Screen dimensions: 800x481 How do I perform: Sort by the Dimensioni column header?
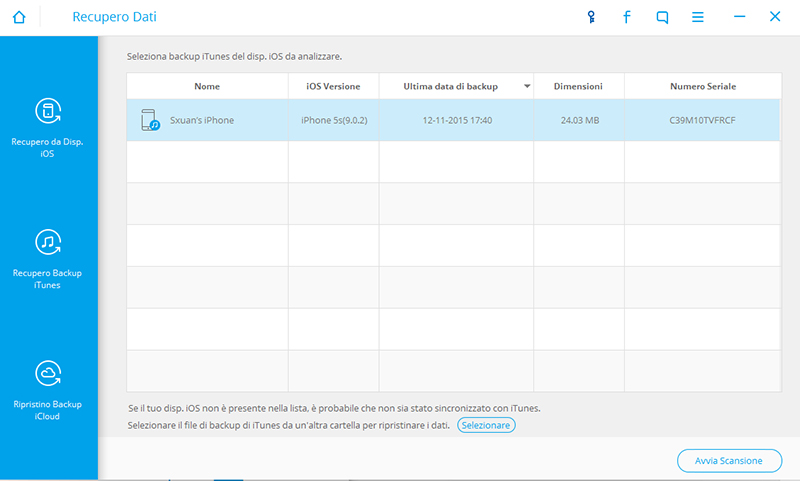tap(578, 87)
